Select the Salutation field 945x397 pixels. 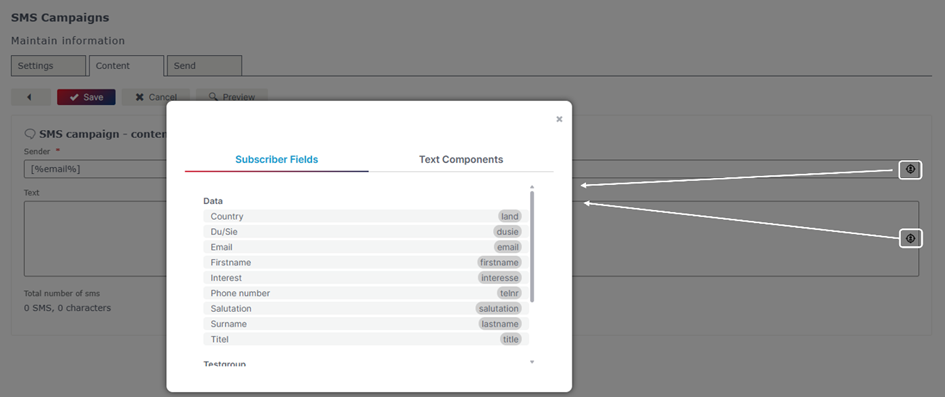(366, 308)
